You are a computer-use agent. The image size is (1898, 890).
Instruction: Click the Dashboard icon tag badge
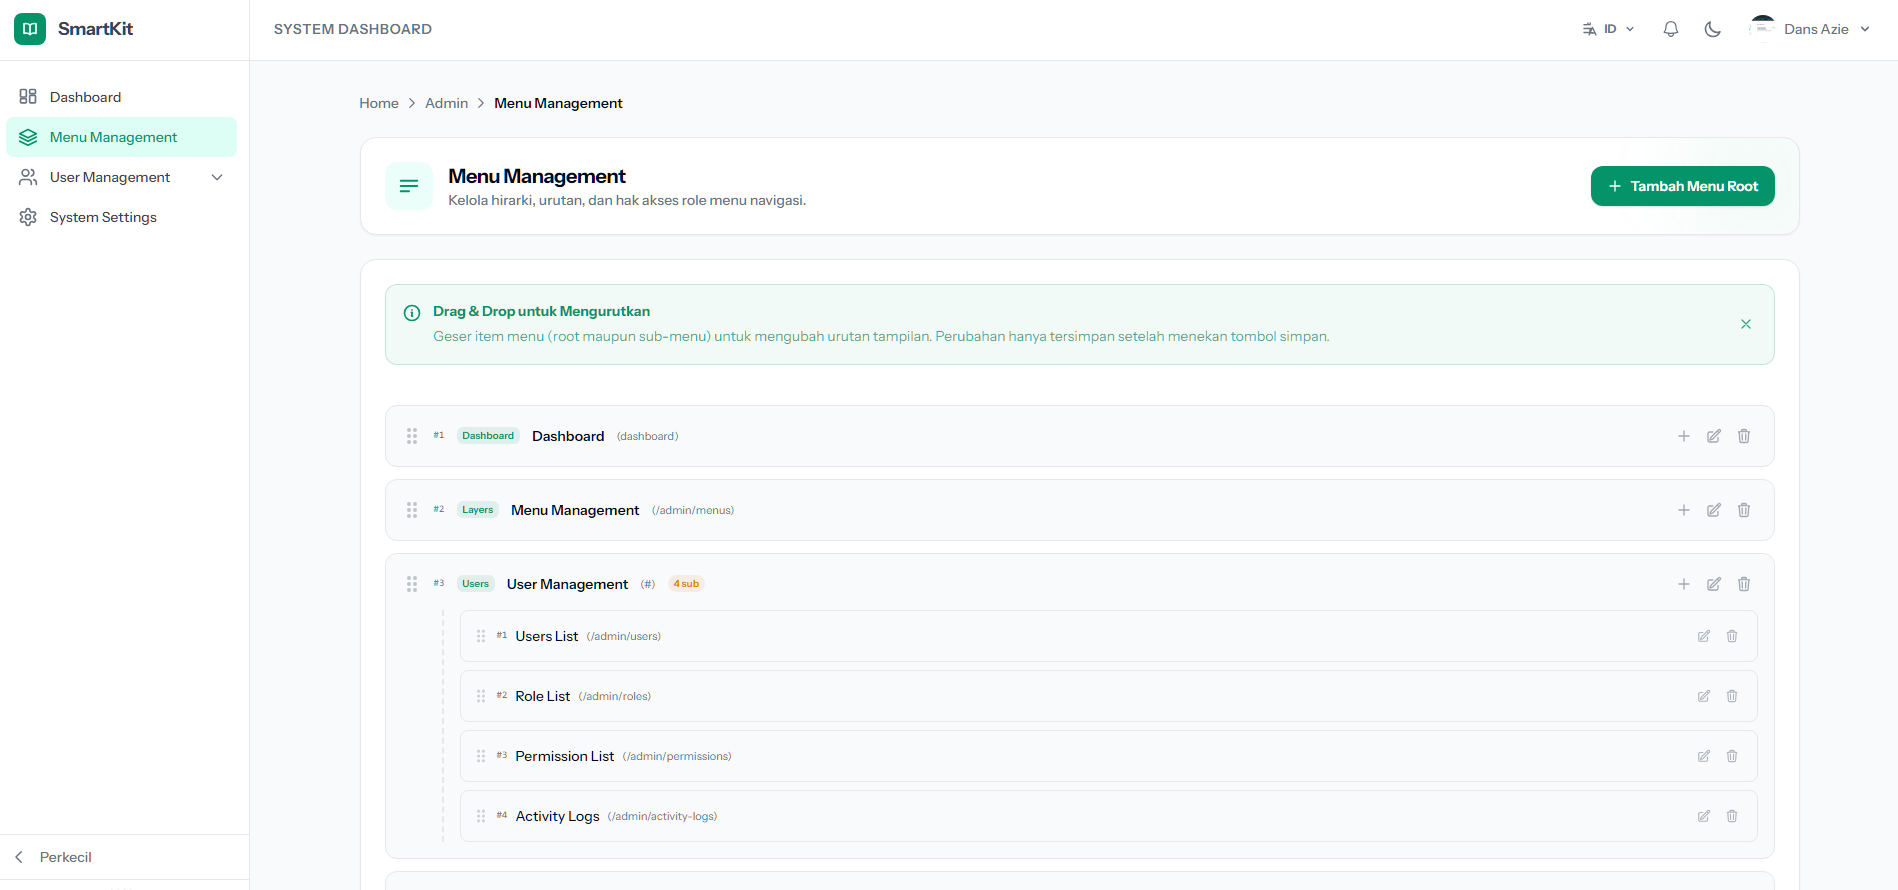point(488,436)
